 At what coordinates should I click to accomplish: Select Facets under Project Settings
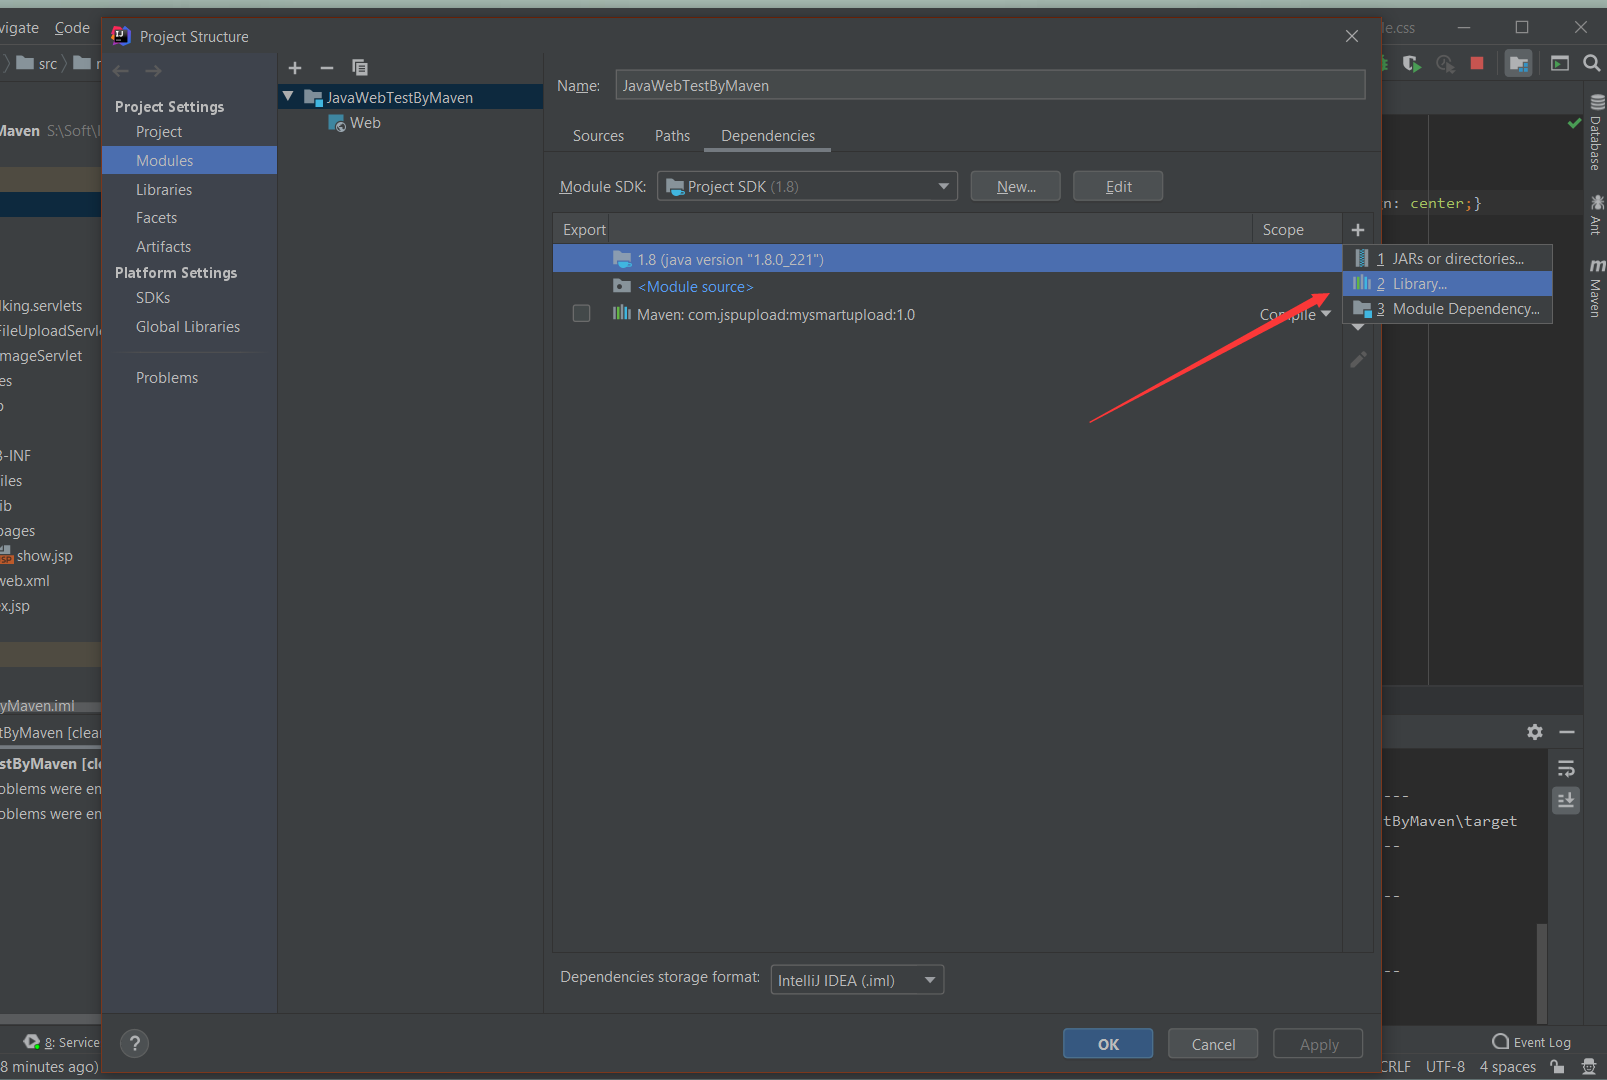[x=189, y=218]
